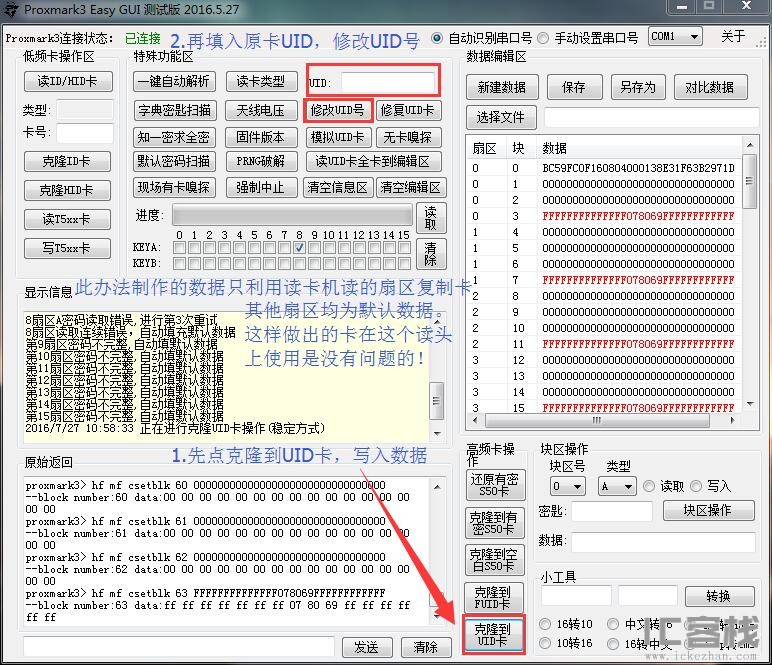Show 固件版本 firmware version

point(261,137)
